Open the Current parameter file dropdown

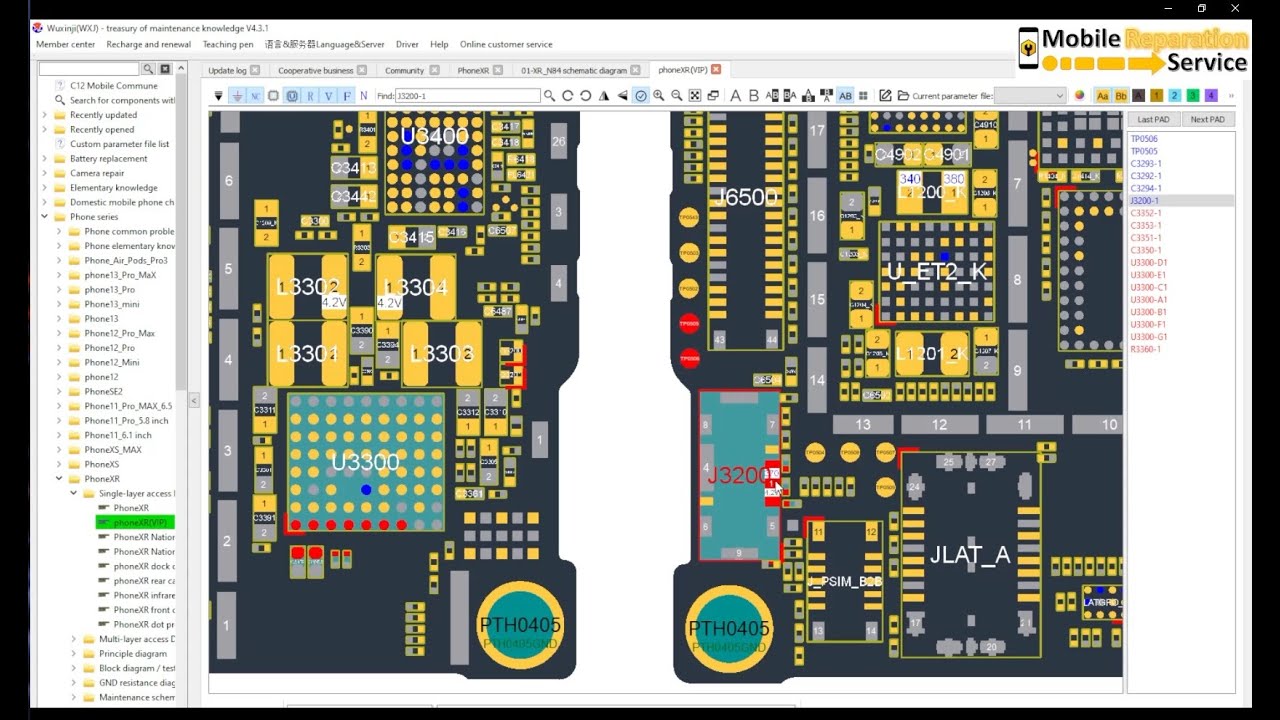(x=1030, y=96)
